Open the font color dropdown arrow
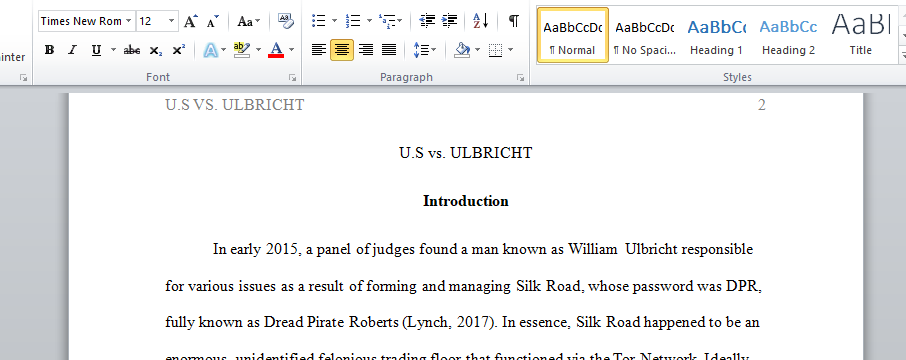 click(291, 50)
